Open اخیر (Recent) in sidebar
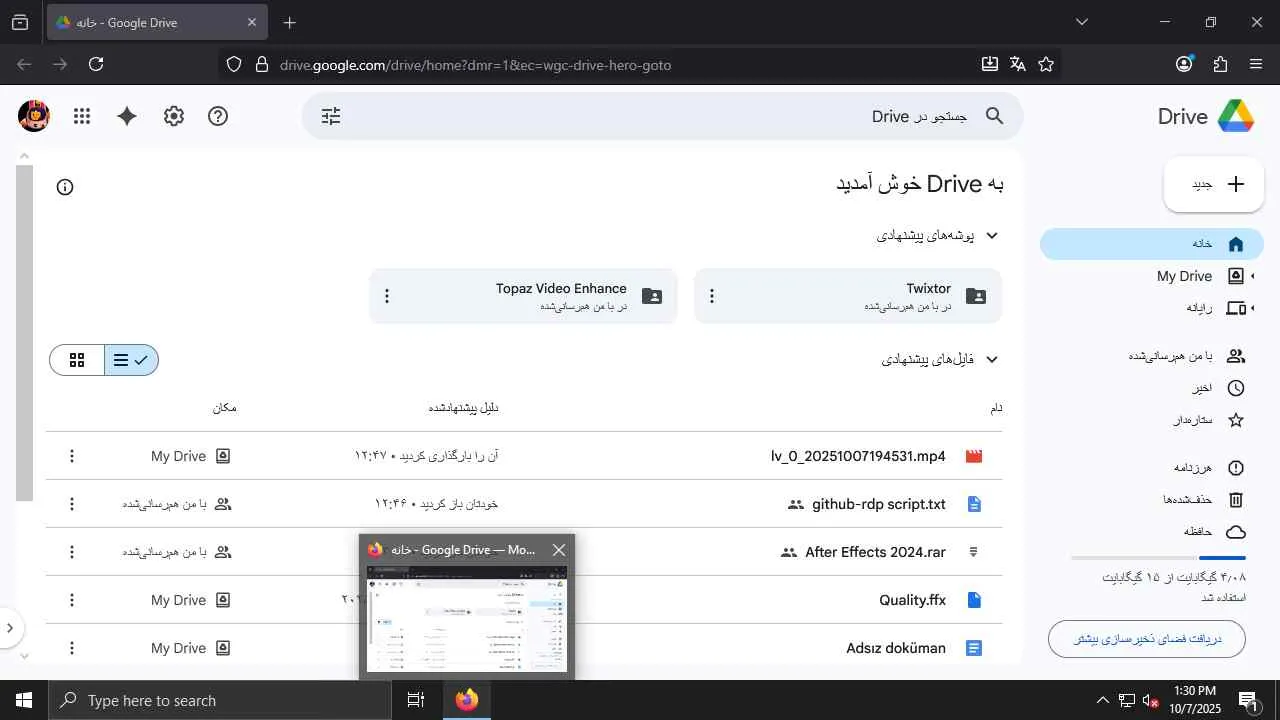The image size is (1280, 720). (x=1152, y=388)
